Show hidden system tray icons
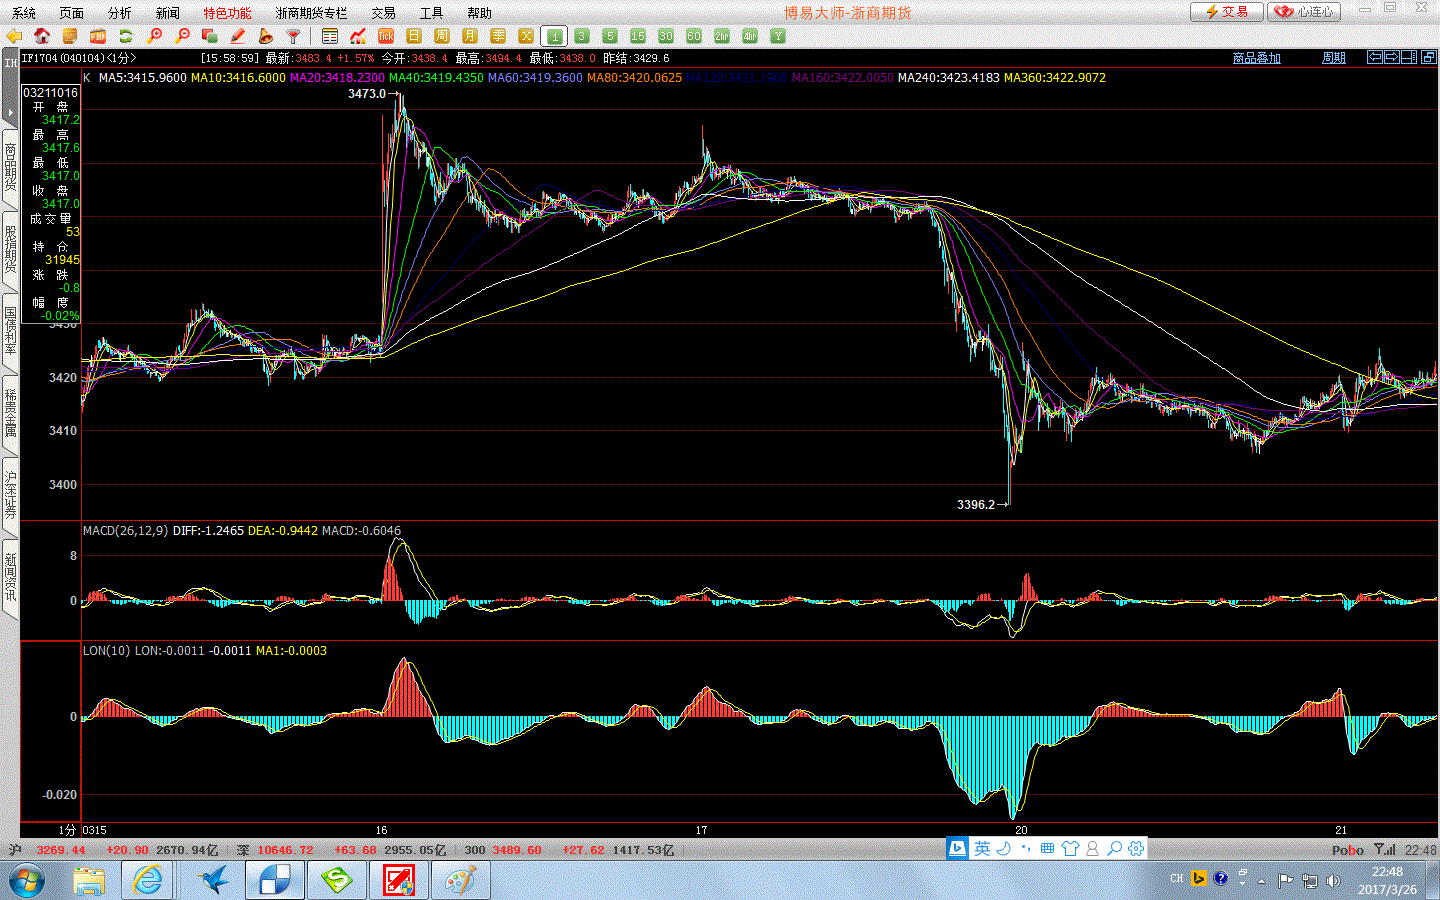This screenshot has height=900, width=1440. 1262,881
